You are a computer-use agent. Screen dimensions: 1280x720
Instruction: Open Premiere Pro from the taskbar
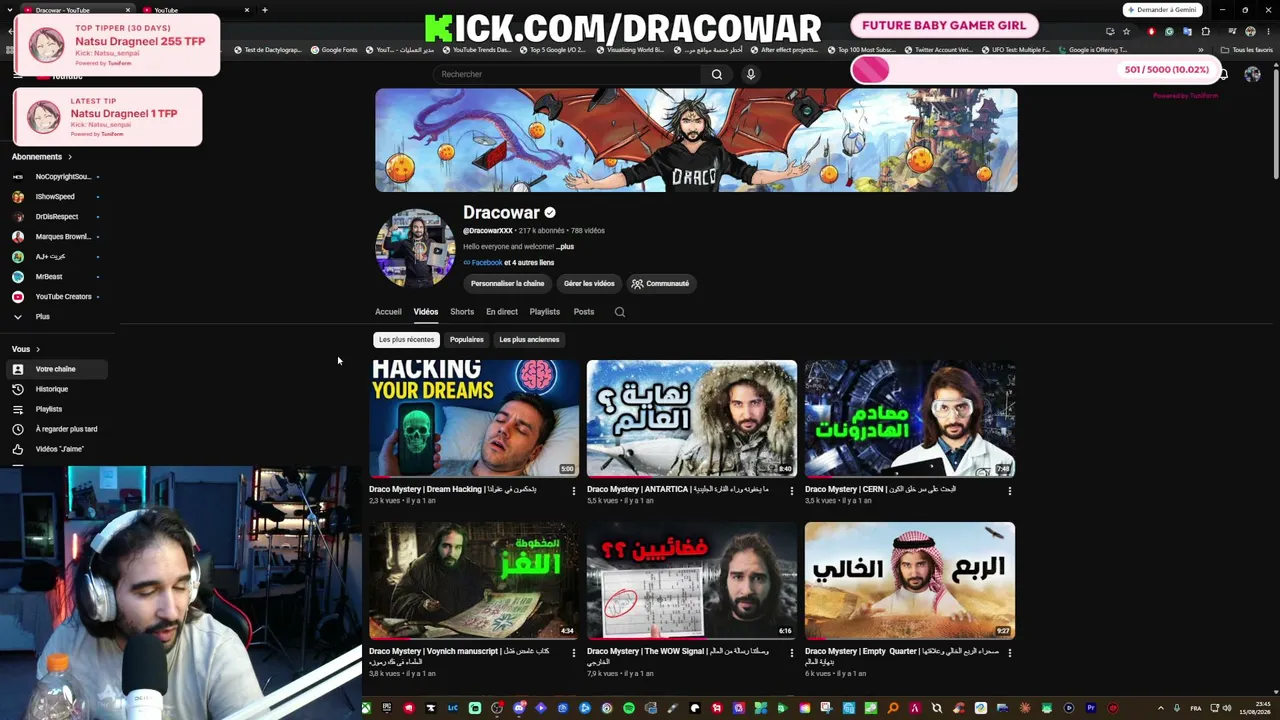[x=1091, y=708]
